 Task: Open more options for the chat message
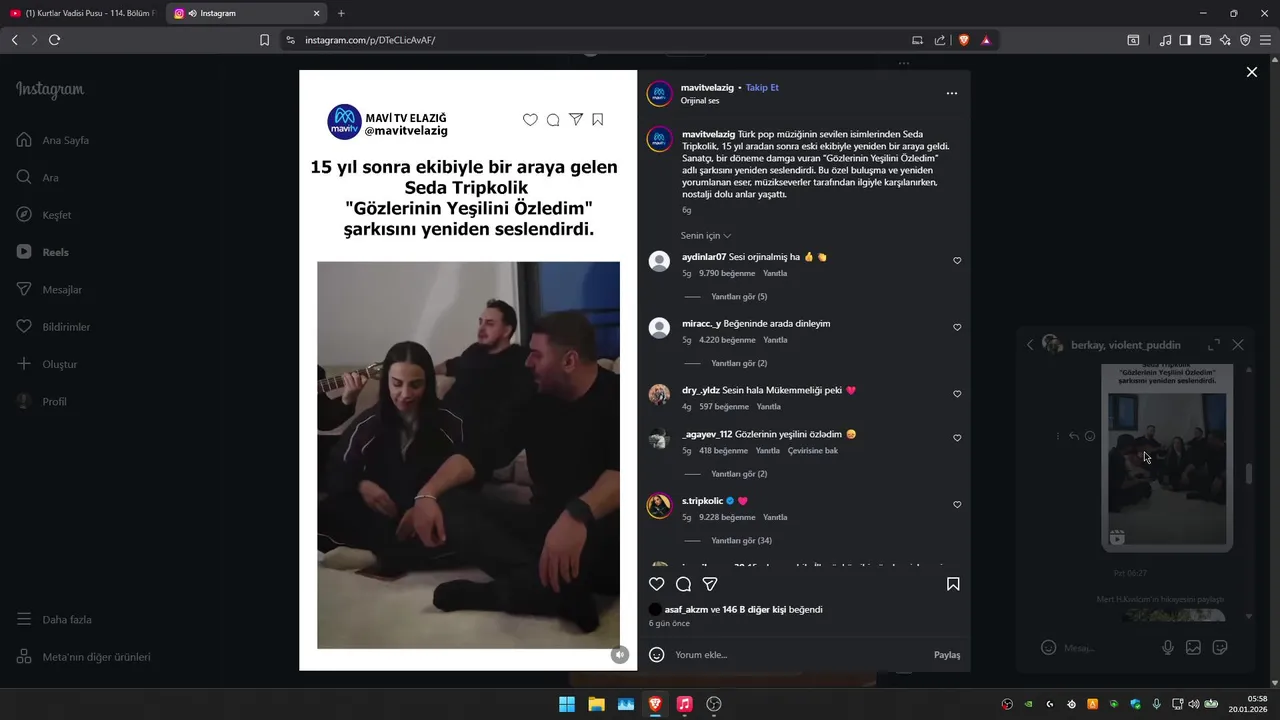coord(1058,436)
